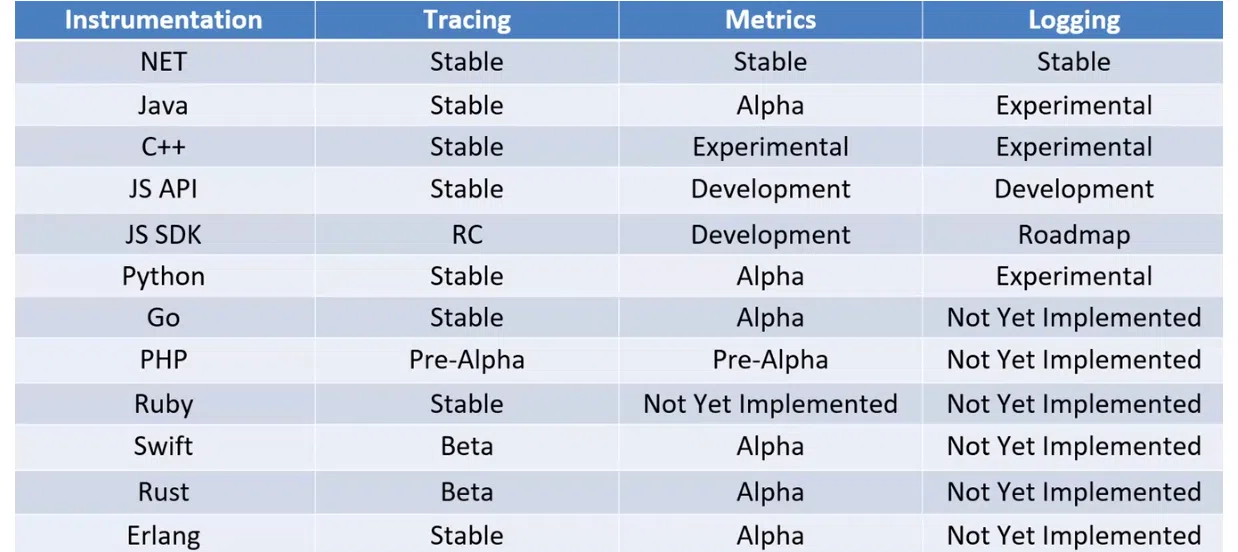1238x552 pixels.
Task: Select the Metrics column header
Action: [770, 20]
